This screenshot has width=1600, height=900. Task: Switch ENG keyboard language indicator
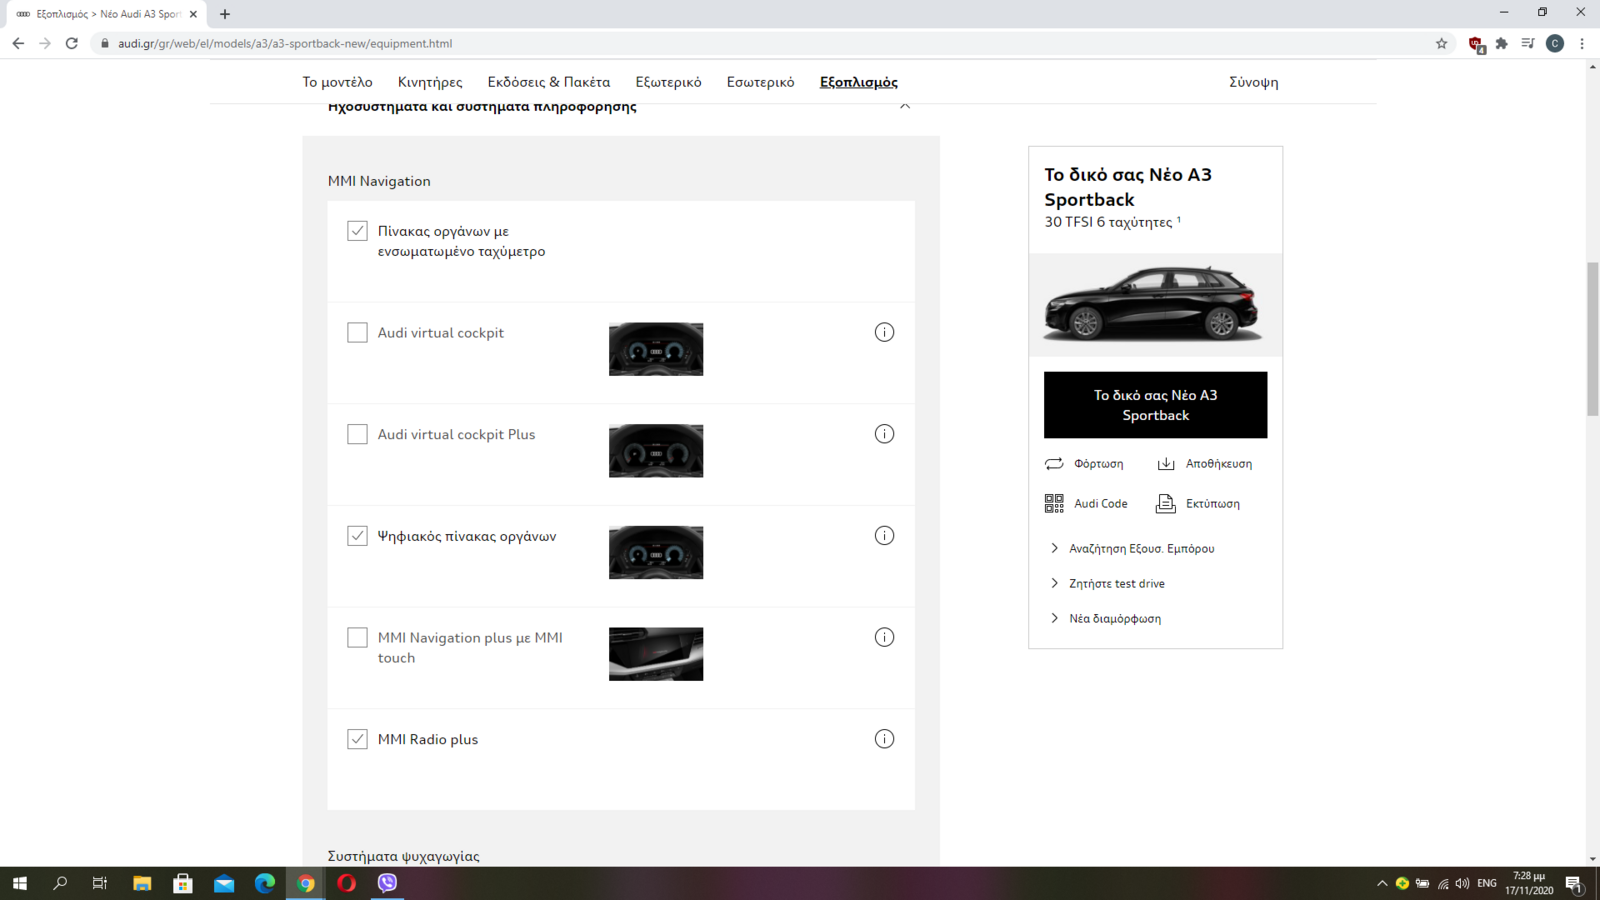click(x=1487, y=884)
